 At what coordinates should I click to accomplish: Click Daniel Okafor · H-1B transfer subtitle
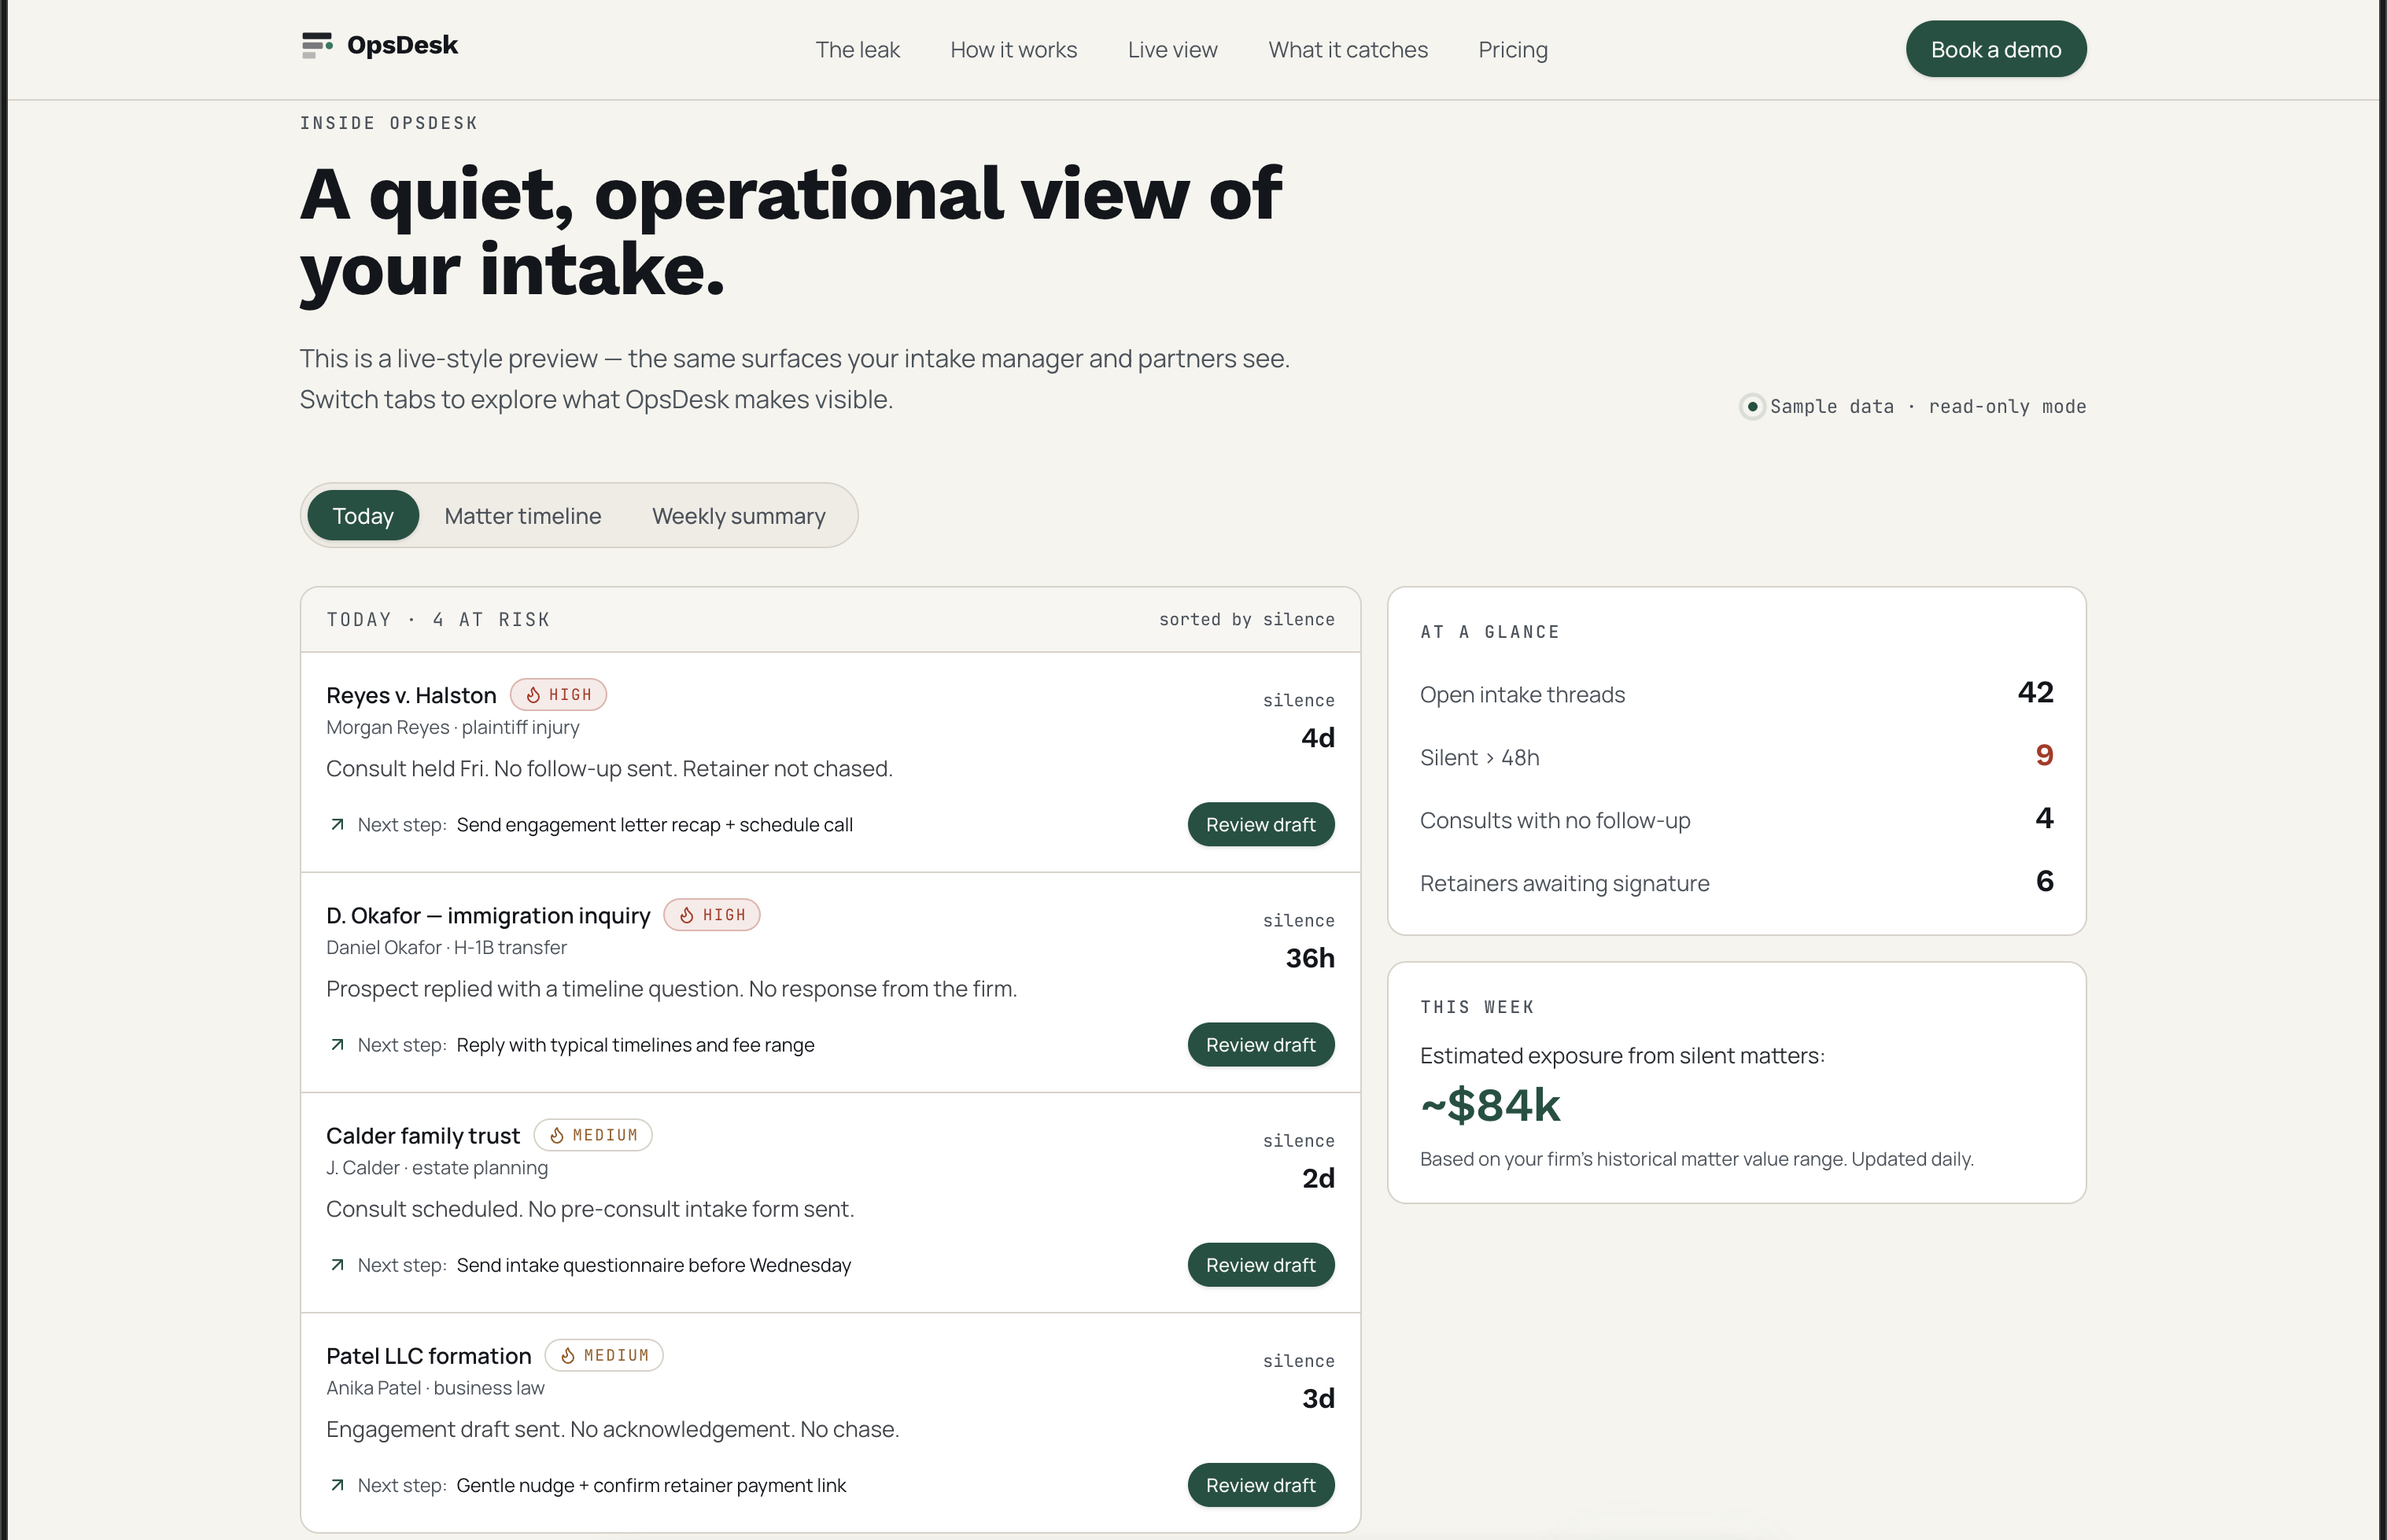pos(446,947)
